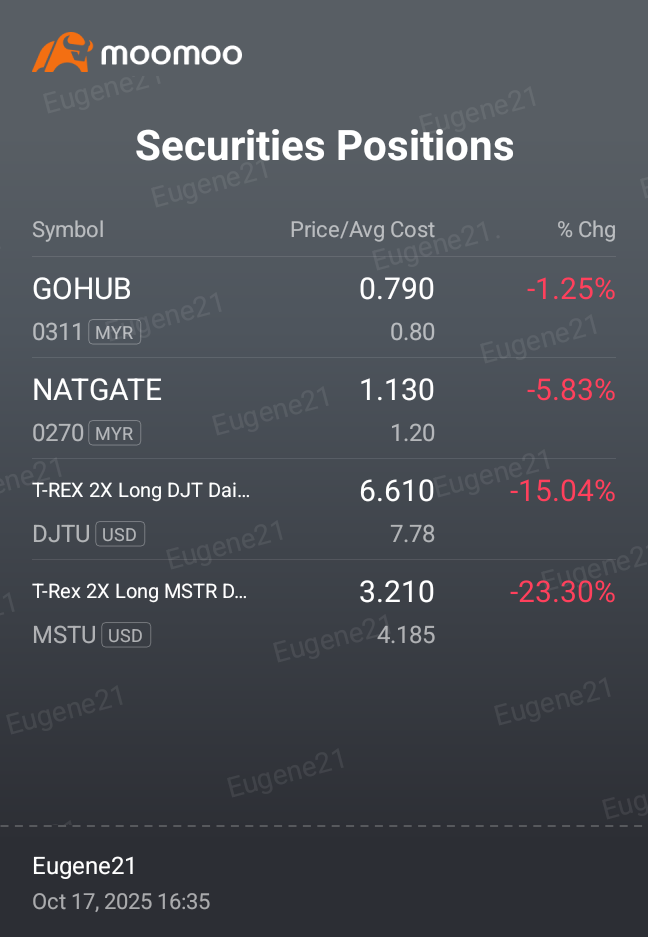648x937 pixels.
Task: Open T-REX 2X Long DJT position
Action: click(324, 509)
